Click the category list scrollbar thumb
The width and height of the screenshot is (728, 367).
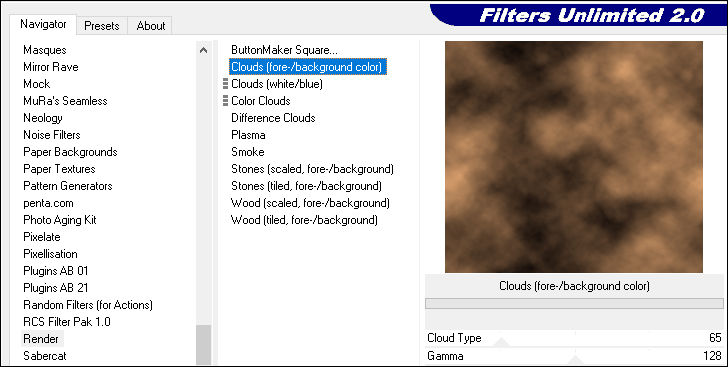pyautogui.click(x=203, y=345)
